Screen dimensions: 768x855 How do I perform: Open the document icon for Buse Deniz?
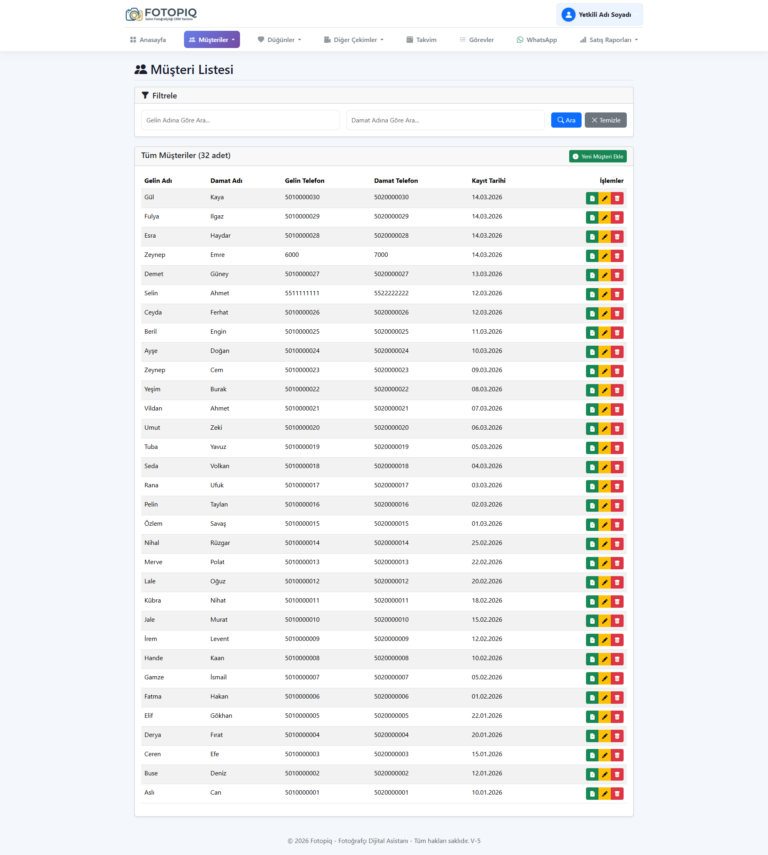point(592,774)
